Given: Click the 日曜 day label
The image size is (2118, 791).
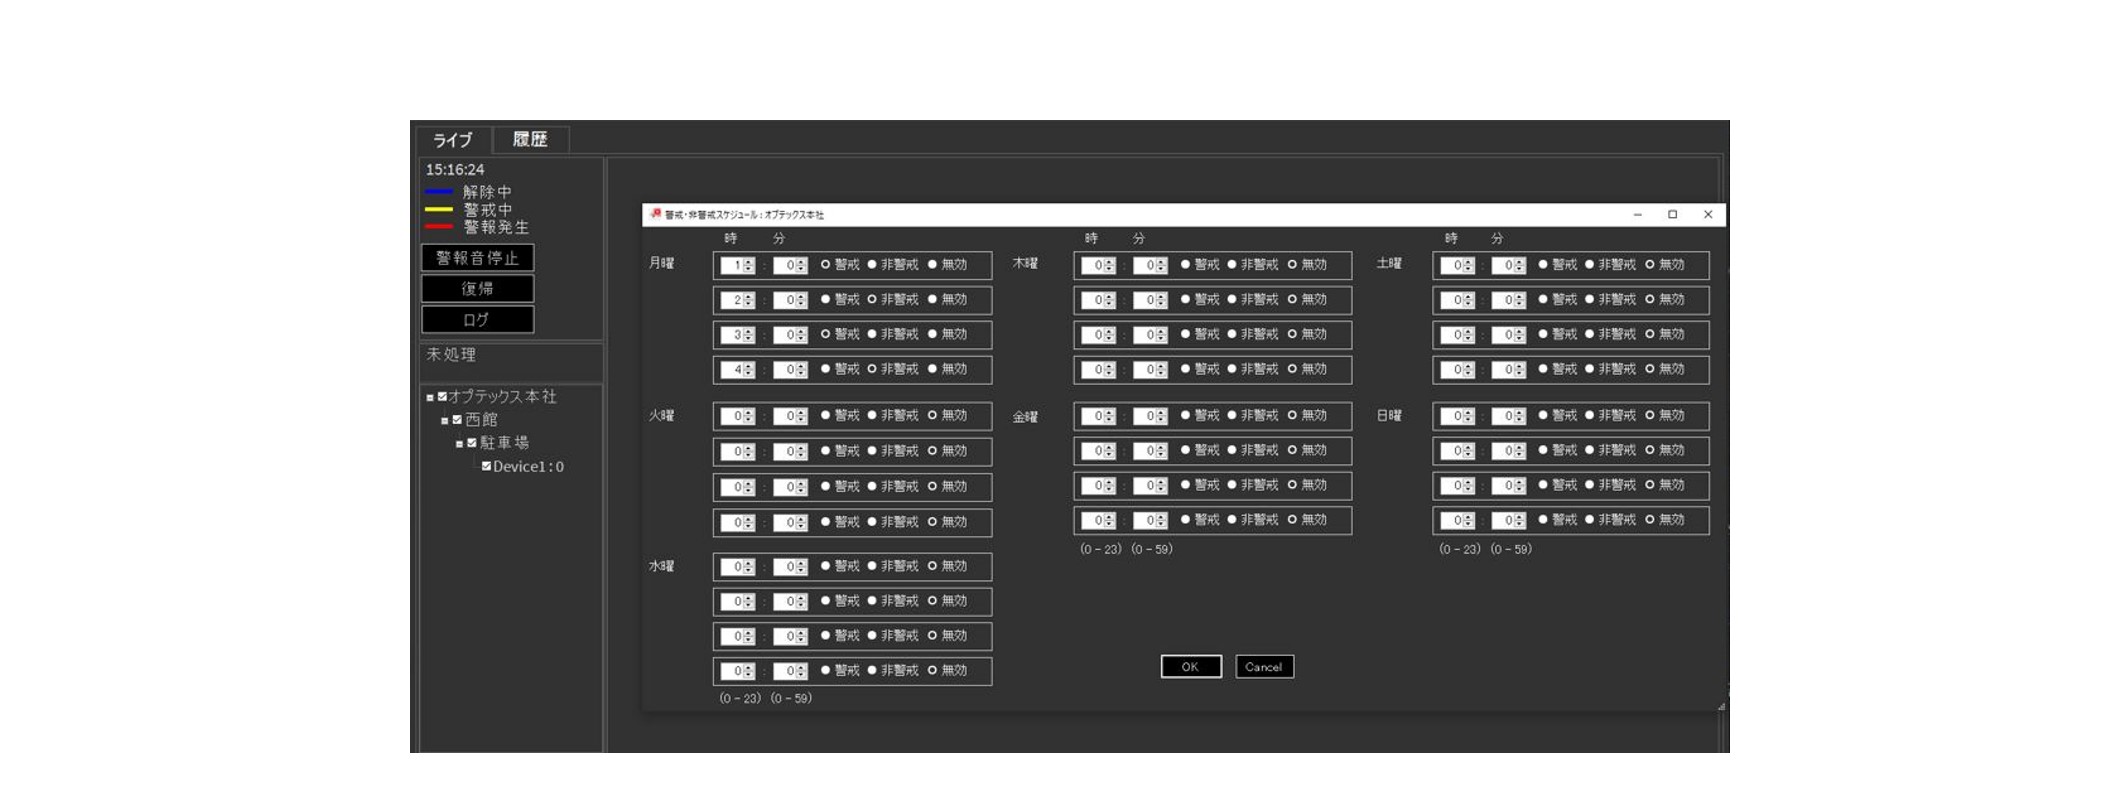Looking at the screenshot, I should coord(1389,415).
